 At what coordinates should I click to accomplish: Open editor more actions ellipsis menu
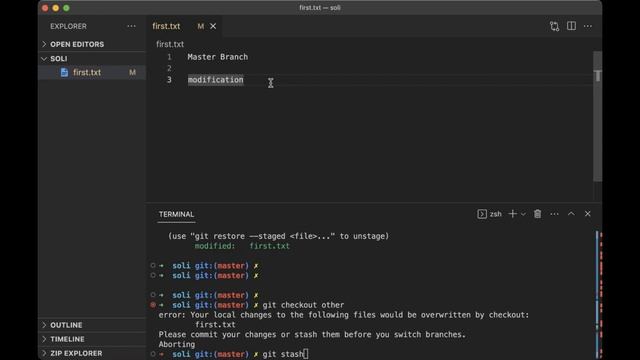click(588, 26)
